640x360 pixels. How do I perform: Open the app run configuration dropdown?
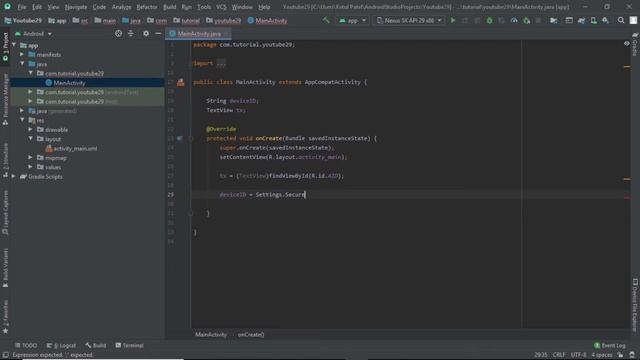pyautogui.click(x=353, y=20)
